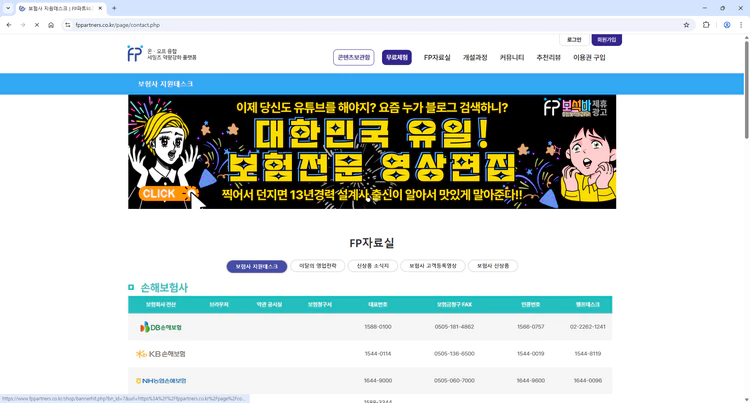Click DB손해보험 fax 0505-181-4862
This screenshot has width=750, height=403.
454,327
